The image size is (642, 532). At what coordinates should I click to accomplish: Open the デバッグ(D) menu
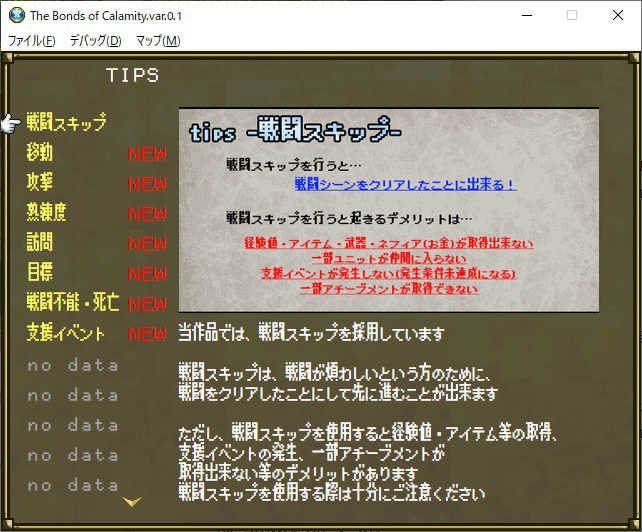coord(95,41)
